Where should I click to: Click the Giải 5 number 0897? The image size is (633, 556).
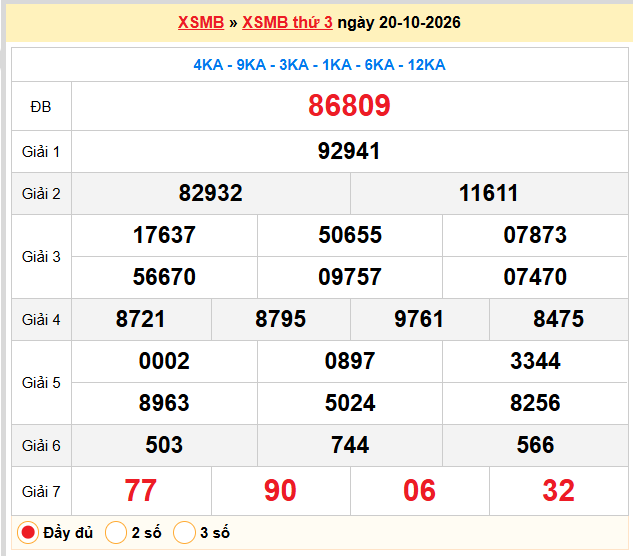[350, 361]
